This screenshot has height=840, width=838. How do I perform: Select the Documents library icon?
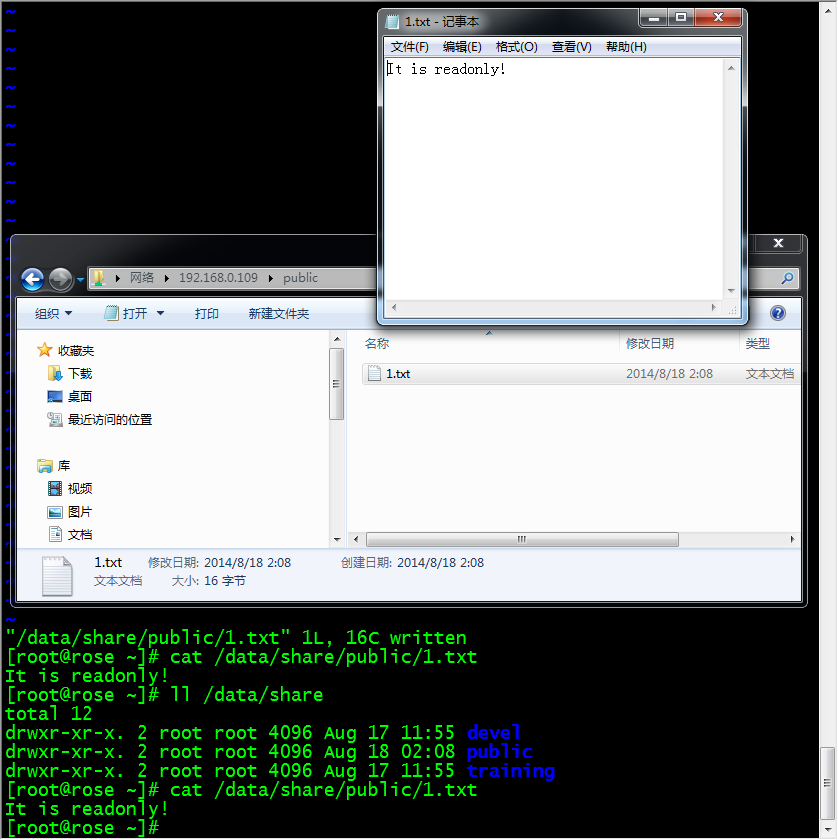[x=55, y=535]
